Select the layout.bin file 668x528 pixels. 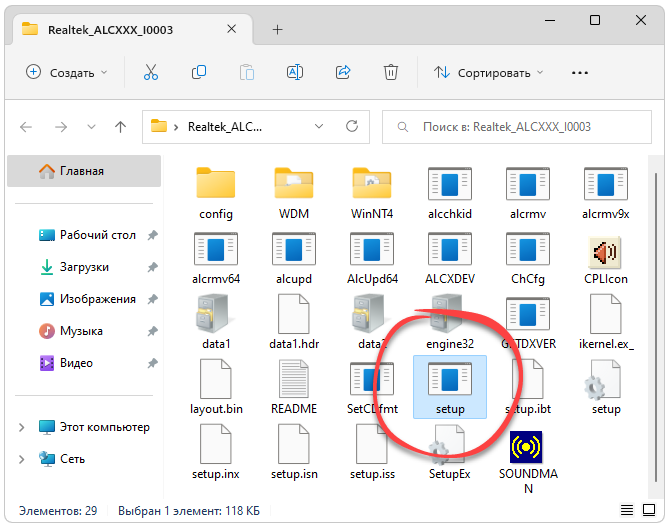[216, 387]
